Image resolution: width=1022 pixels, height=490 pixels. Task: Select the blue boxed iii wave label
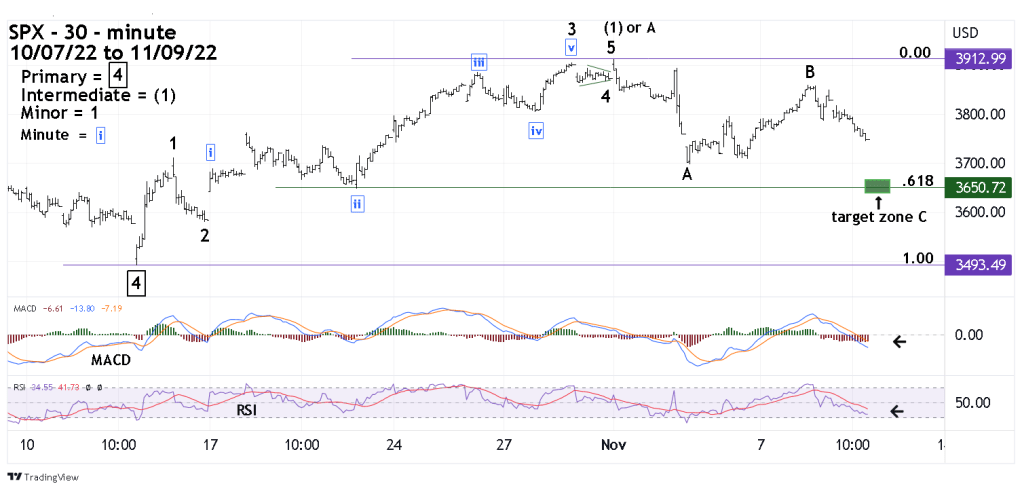tap(480, 63)
